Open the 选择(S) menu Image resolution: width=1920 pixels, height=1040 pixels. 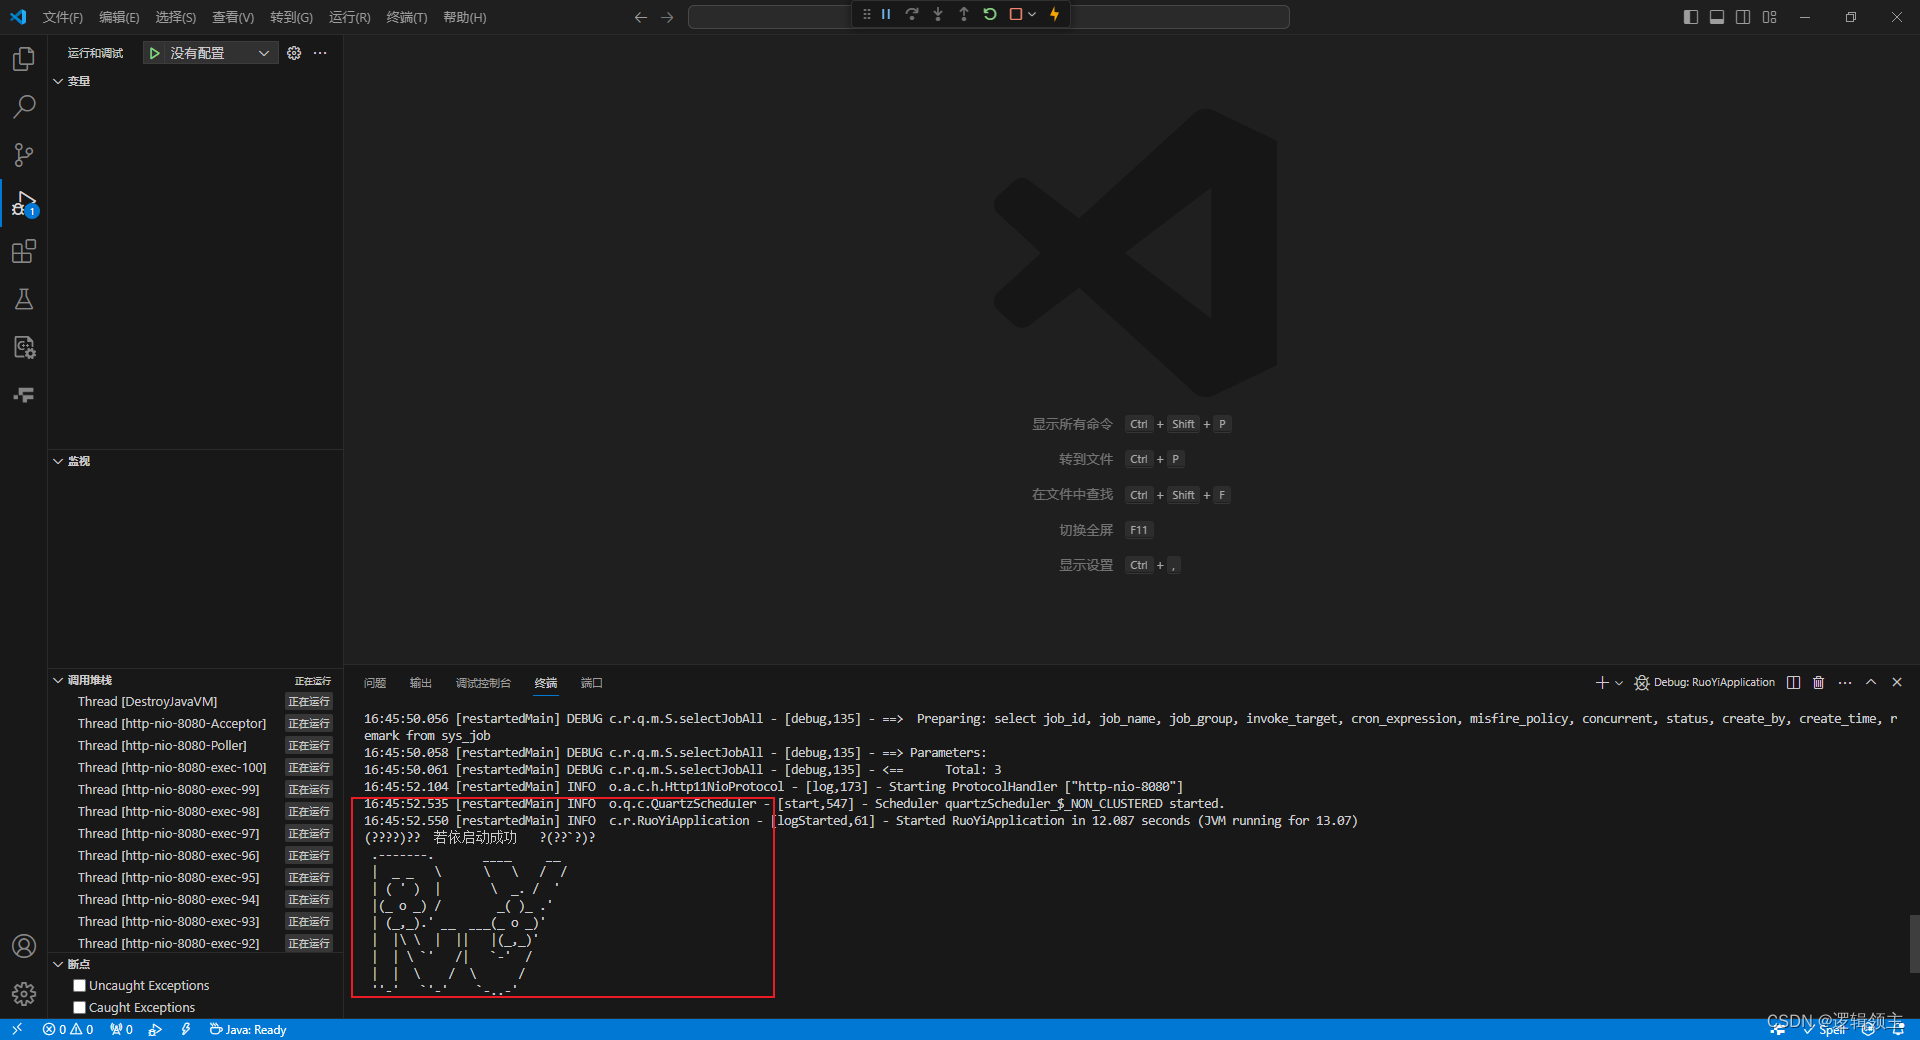[x=175, y=17]
